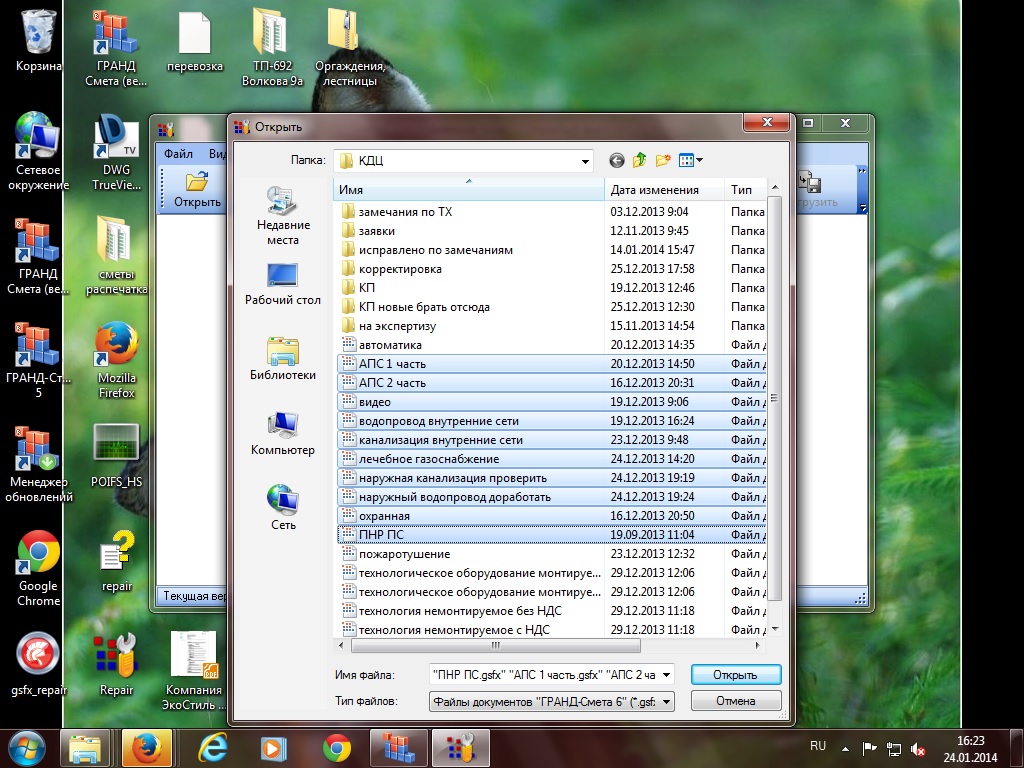Open Сеть in places sidebar
Screen dimensions: 1024x768
(x=283, y=508)
